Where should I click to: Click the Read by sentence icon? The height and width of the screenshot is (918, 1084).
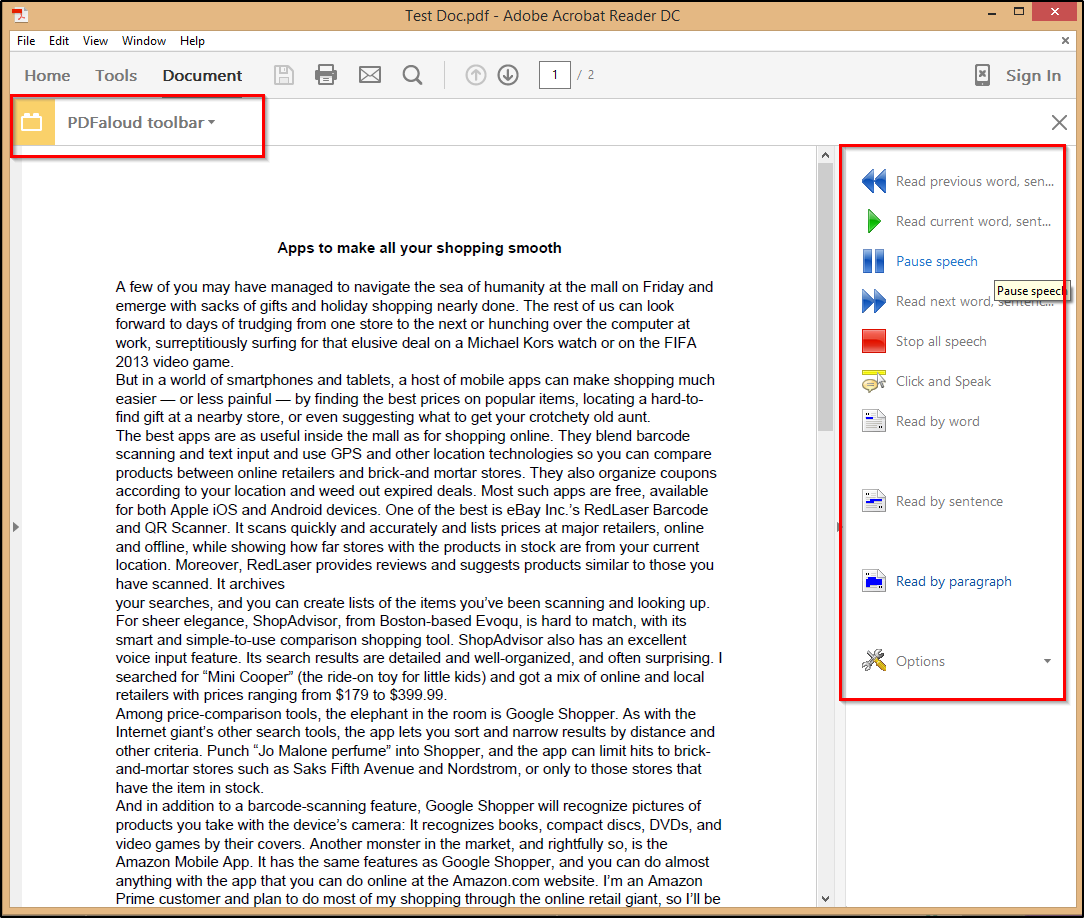click(874, 501)
